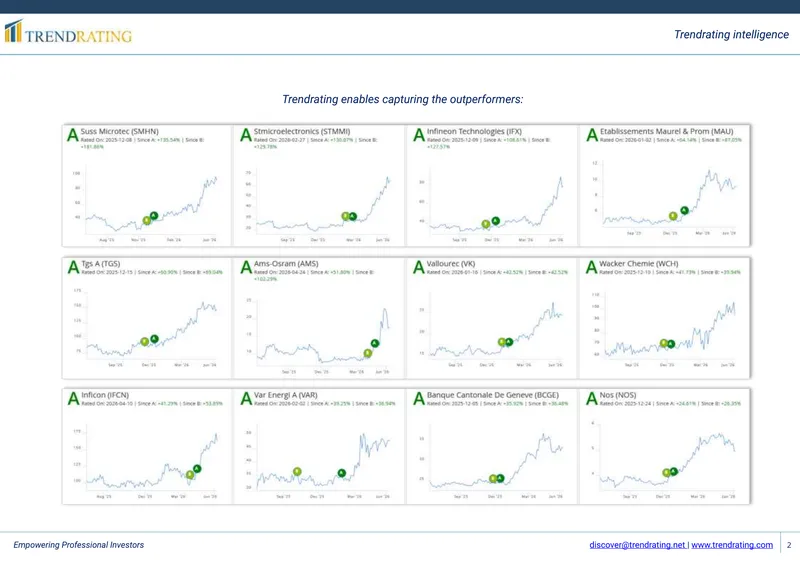Click the 'Empowering Professional Investors' footer text
The image size is (800, 566).
[79, 545]
